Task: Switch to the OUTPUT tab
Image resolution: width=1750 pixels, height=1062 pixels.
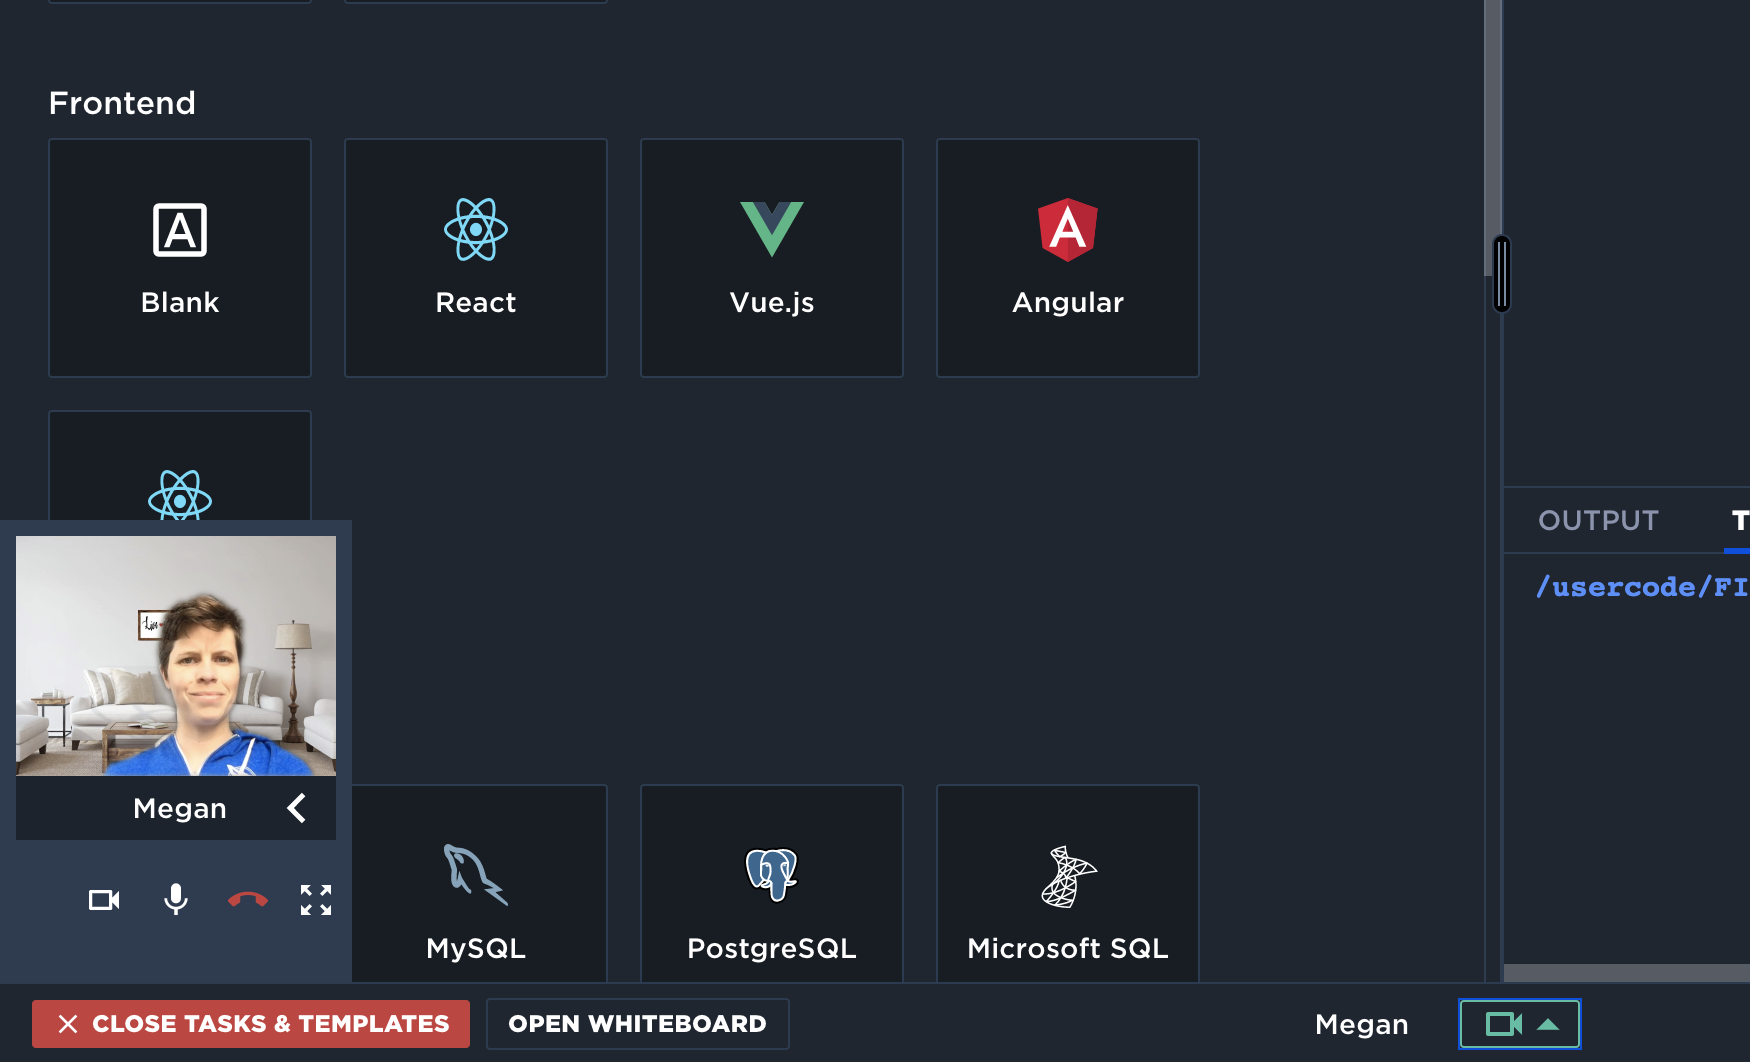Action: tap(1598, 520)
